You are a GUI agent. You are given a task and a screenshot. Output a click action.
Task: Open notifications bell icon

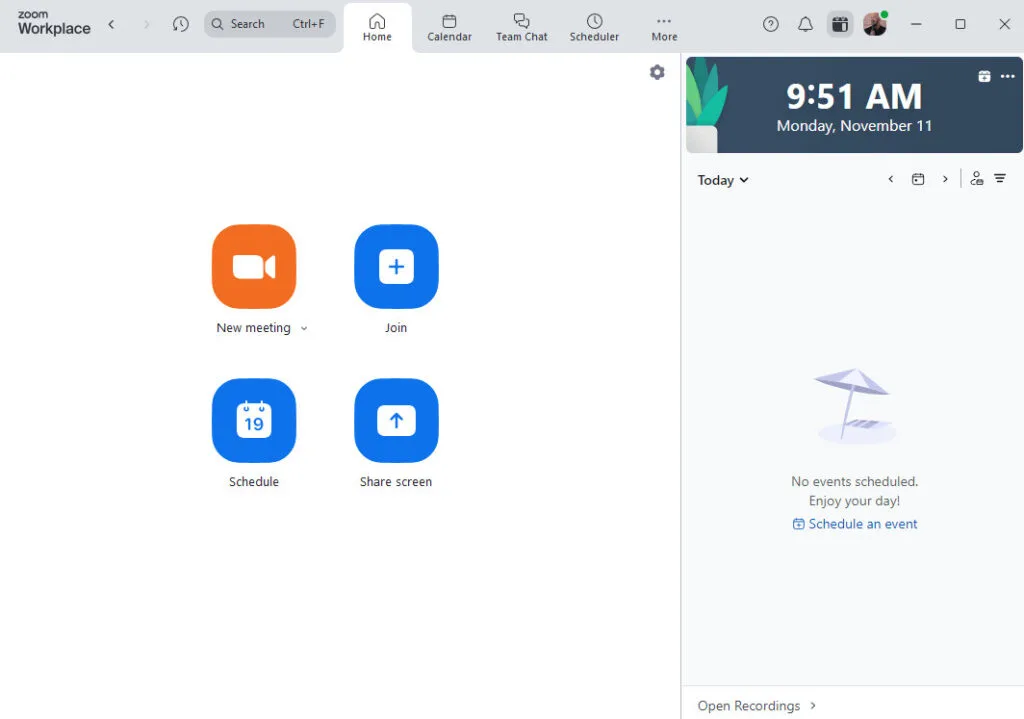tap(805, 24)
